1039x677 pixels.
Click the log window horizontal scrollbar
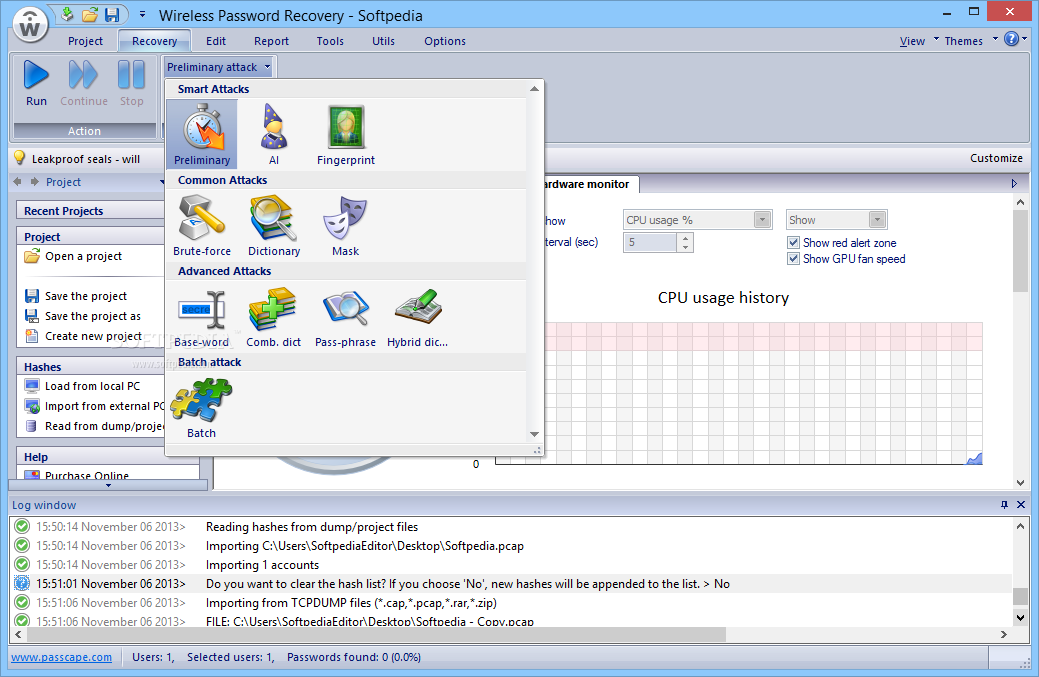pos(376,634)
